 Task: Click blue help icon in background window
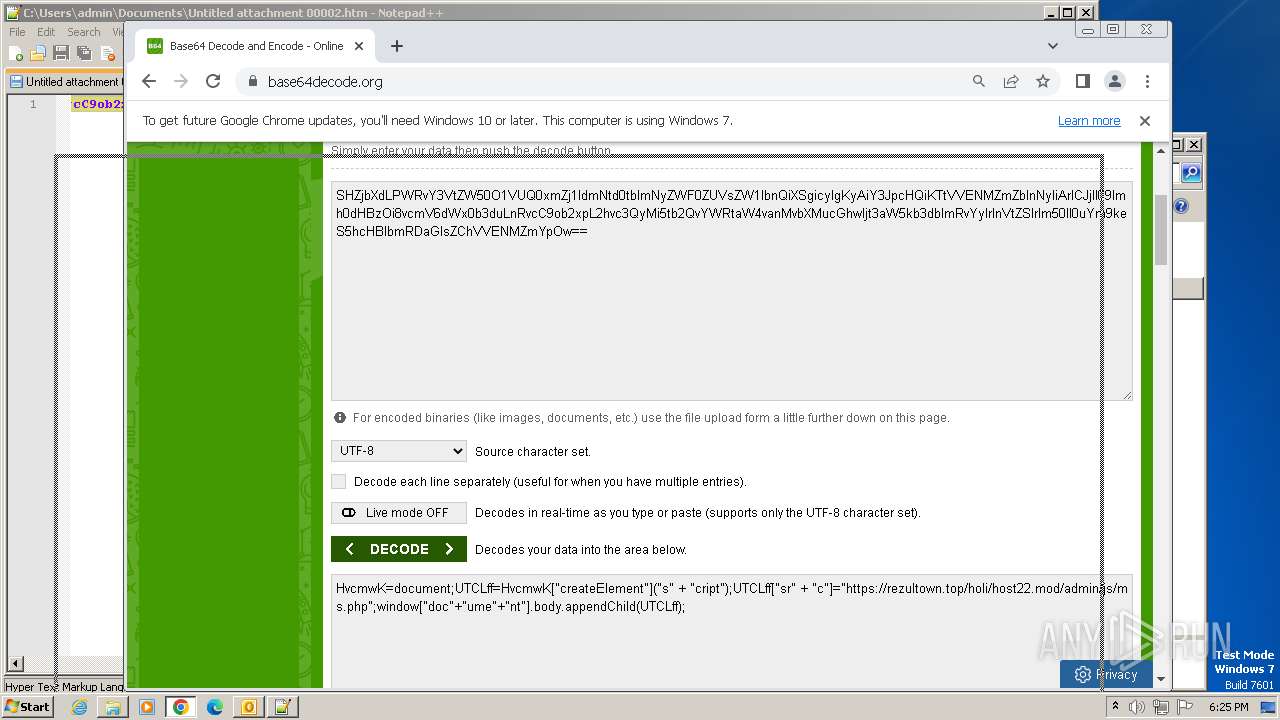coord(1181,206)
